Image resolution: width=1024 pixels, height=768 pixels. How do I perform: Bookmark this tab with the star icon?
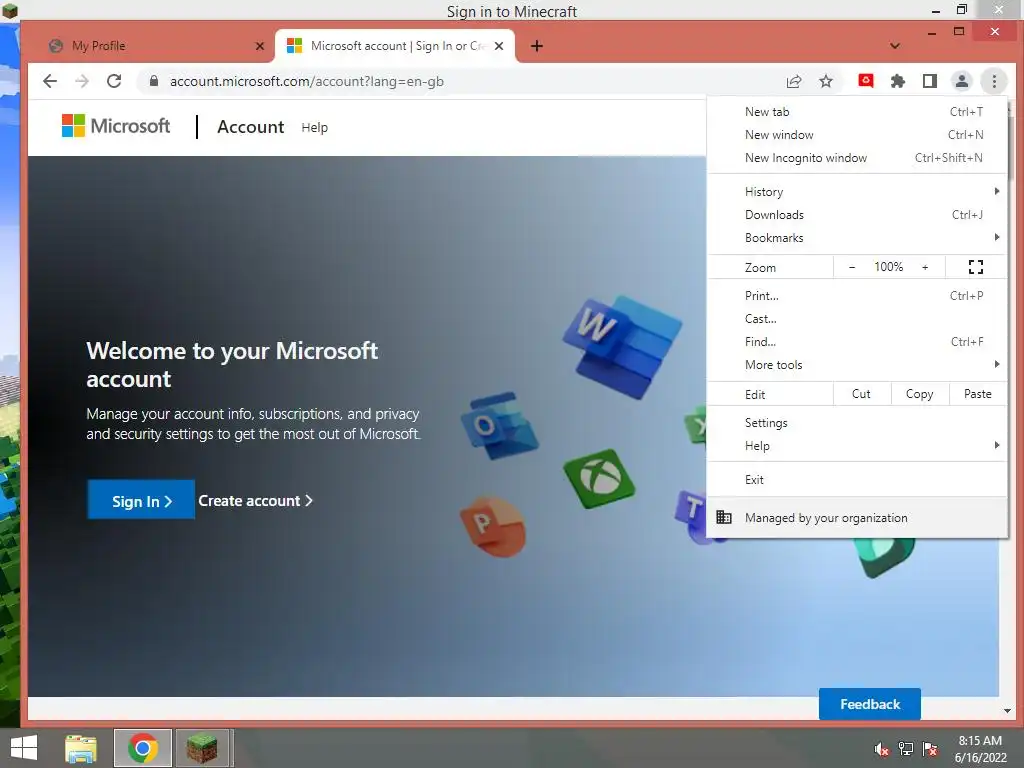[826, 81]
